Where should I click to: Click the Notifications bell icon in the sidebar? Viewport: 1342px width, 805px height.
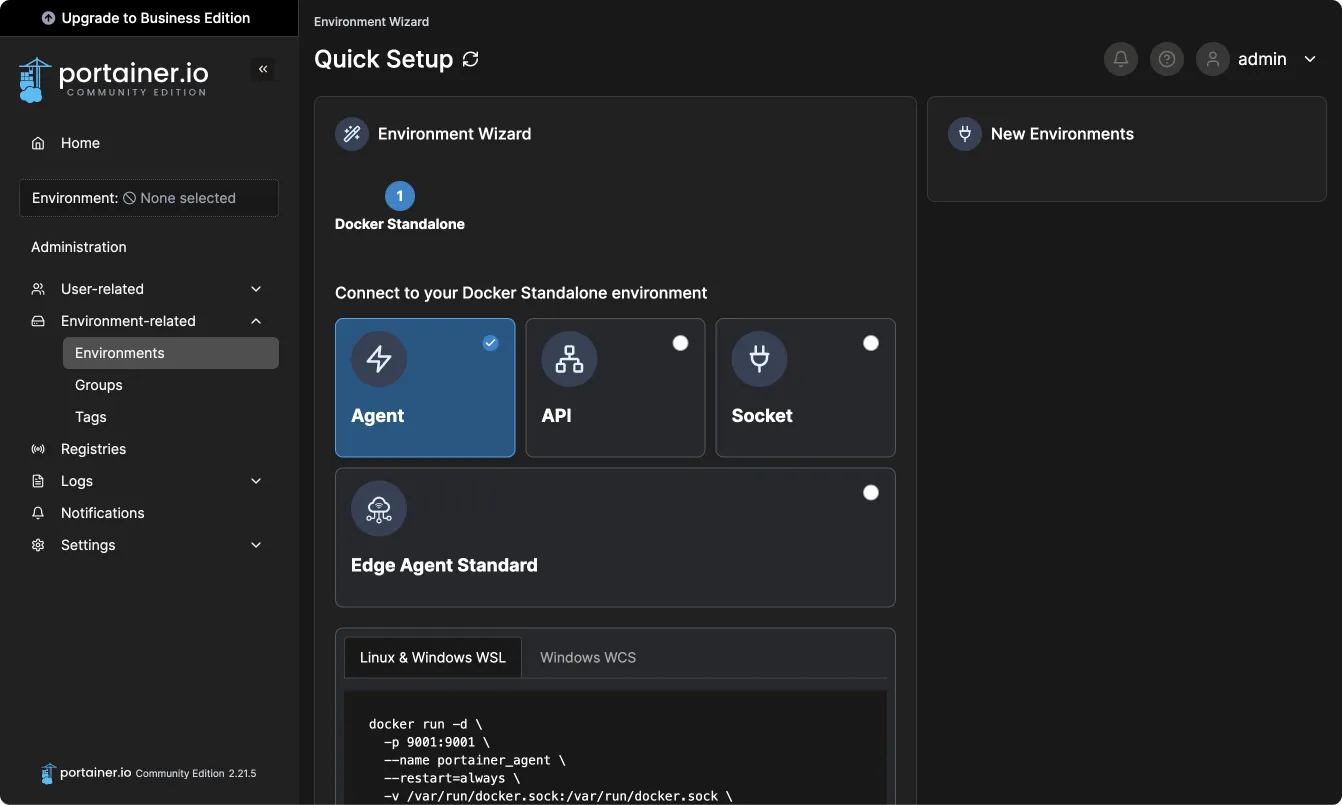[x=38, y=513]
